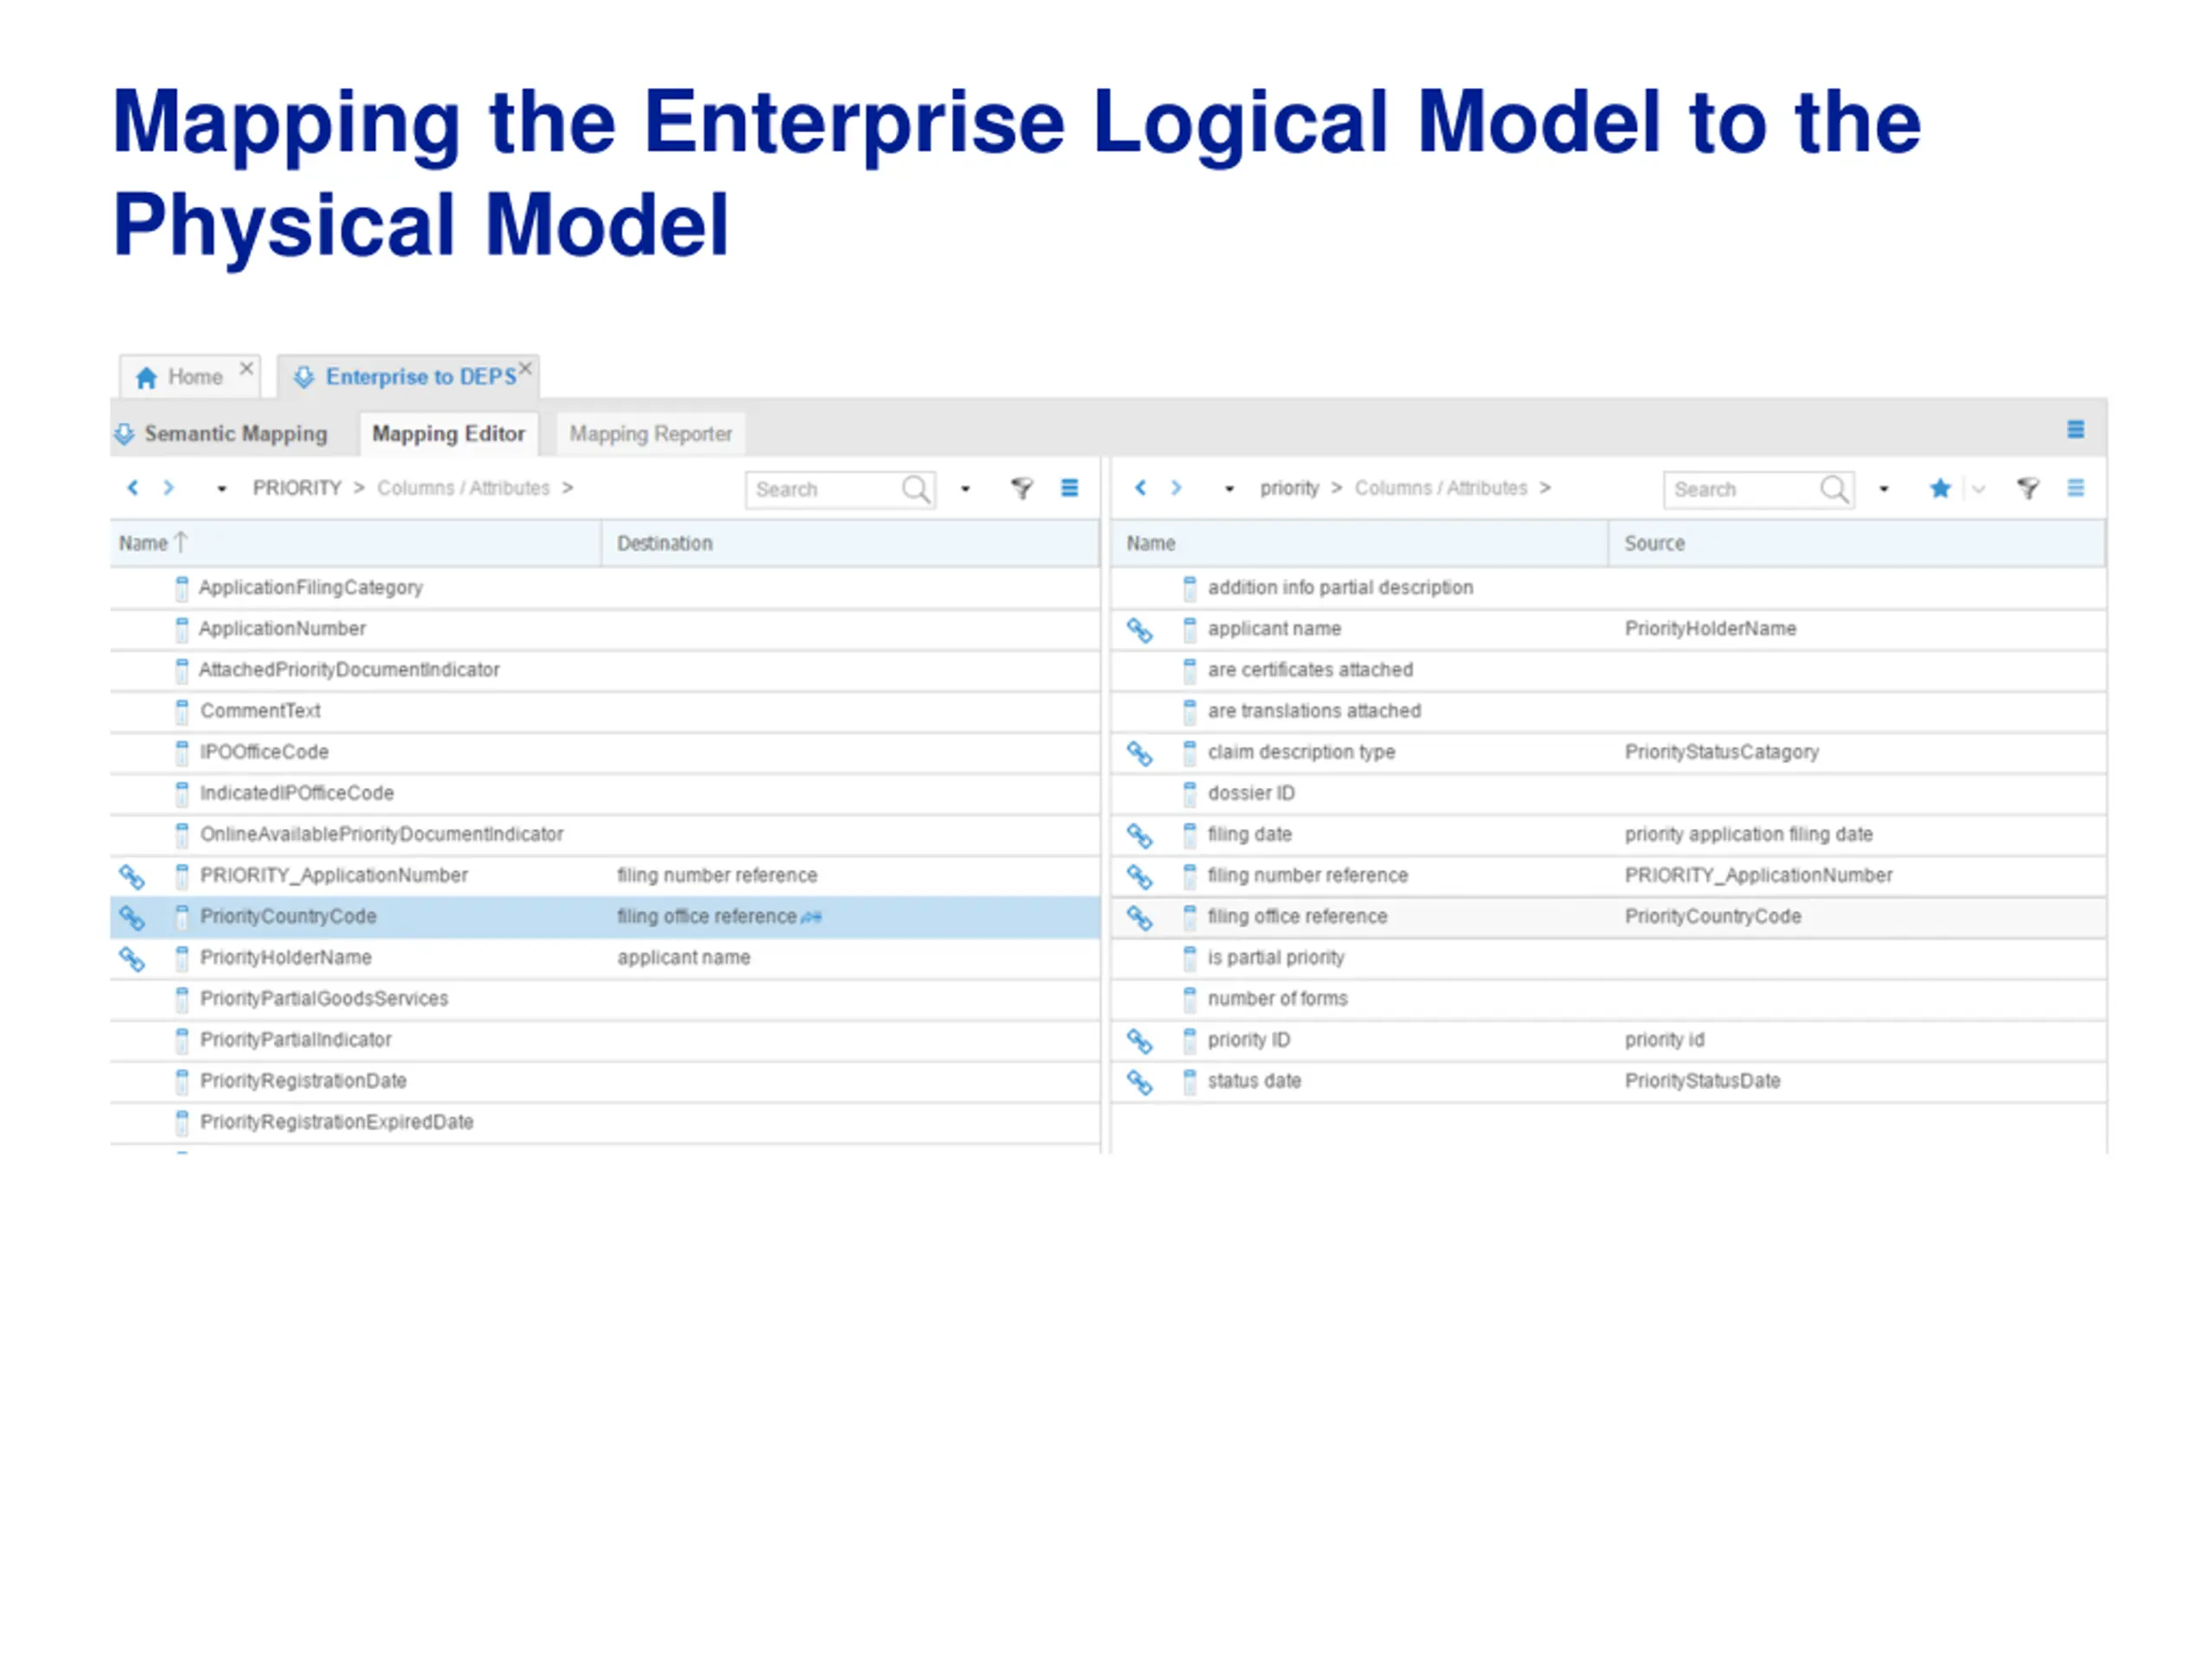Click link icon on right filing number reference row
The image size is (2212, 1659).
click(1140, 877)
